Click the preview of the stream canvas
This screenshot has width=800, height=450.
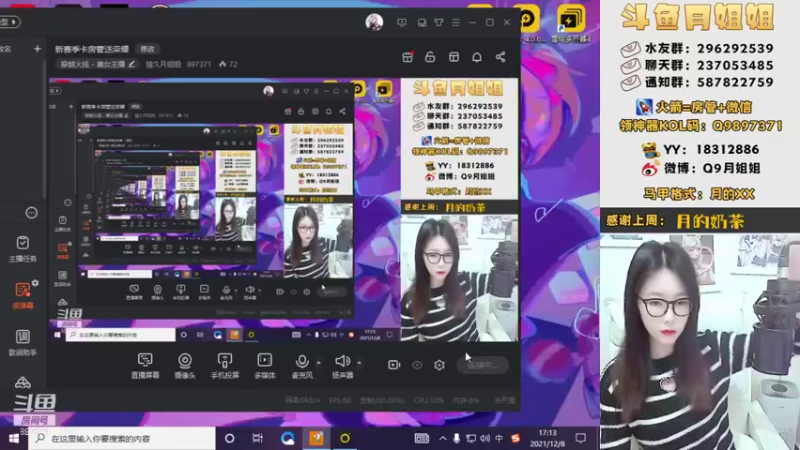coord(283,210)
